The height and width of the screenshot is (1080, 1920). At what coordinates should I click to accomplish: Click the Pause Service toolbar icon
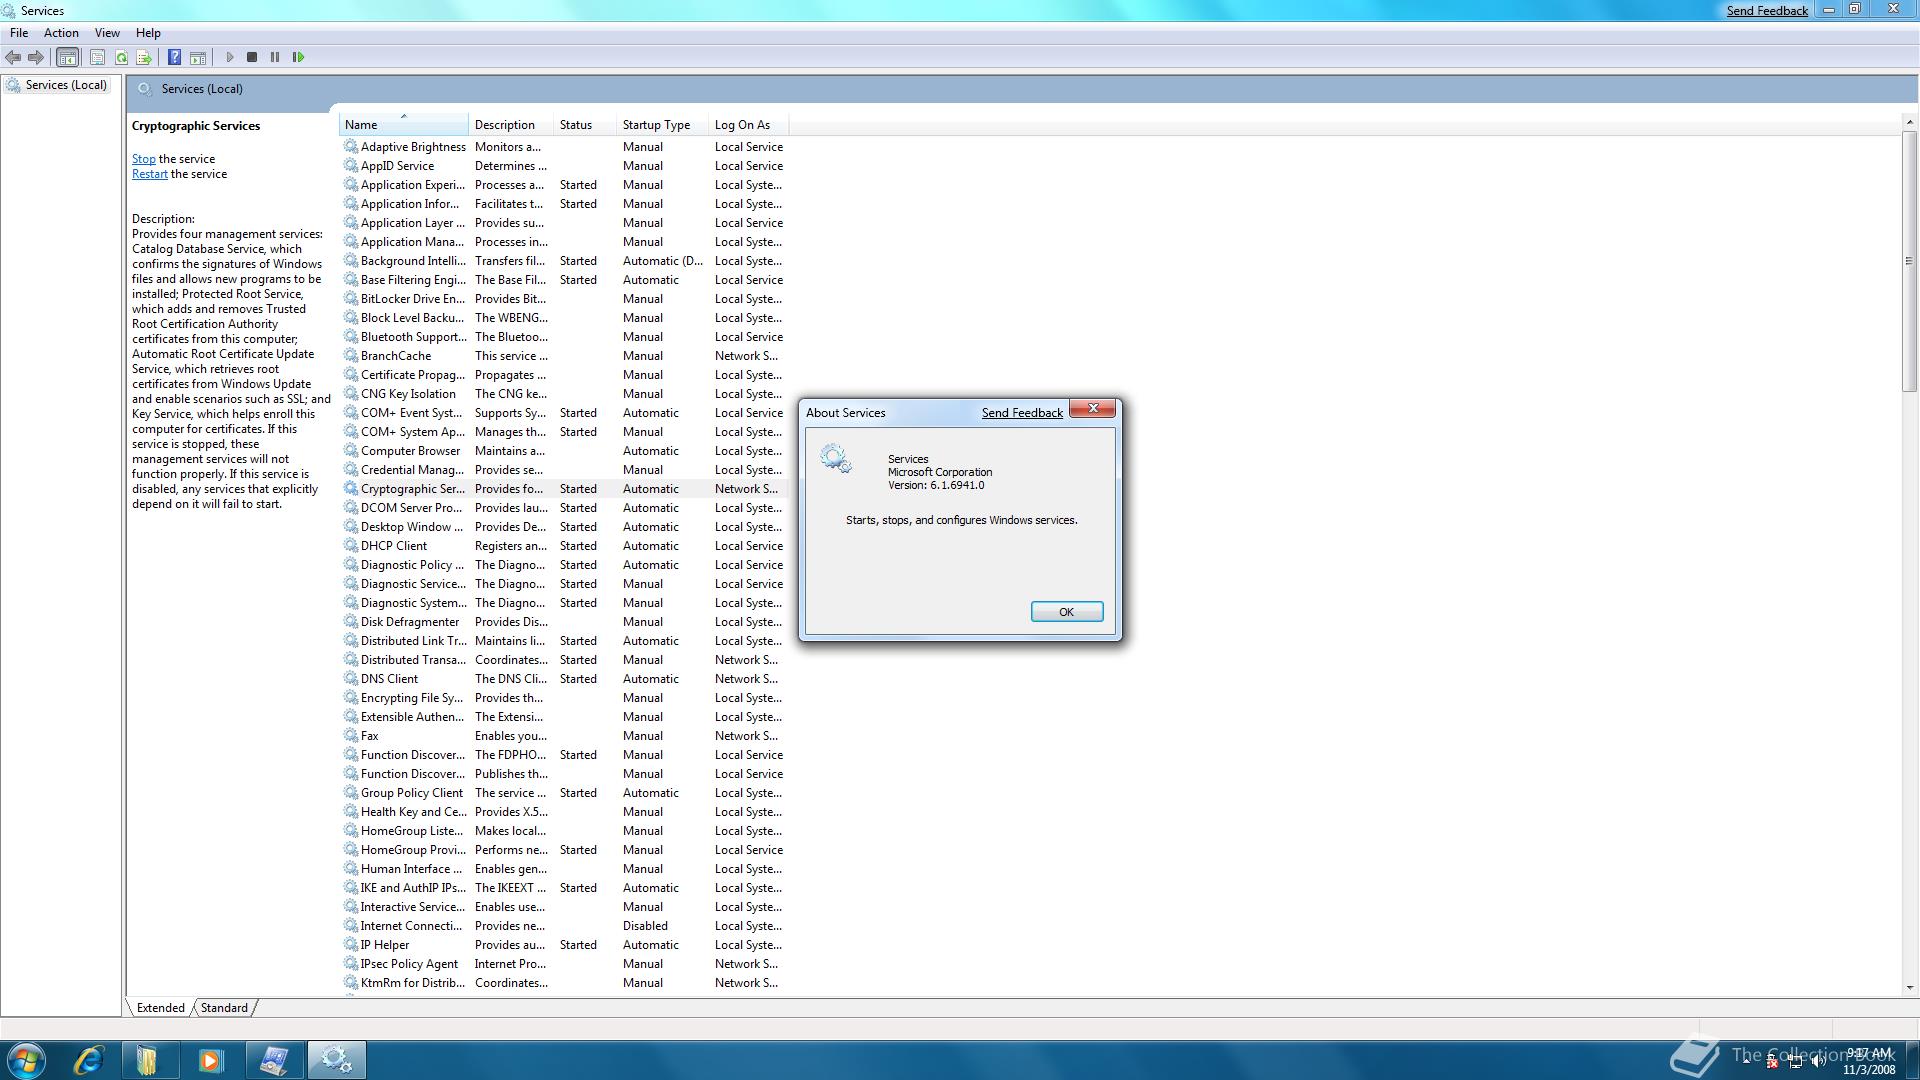click(x=275, y=57)
